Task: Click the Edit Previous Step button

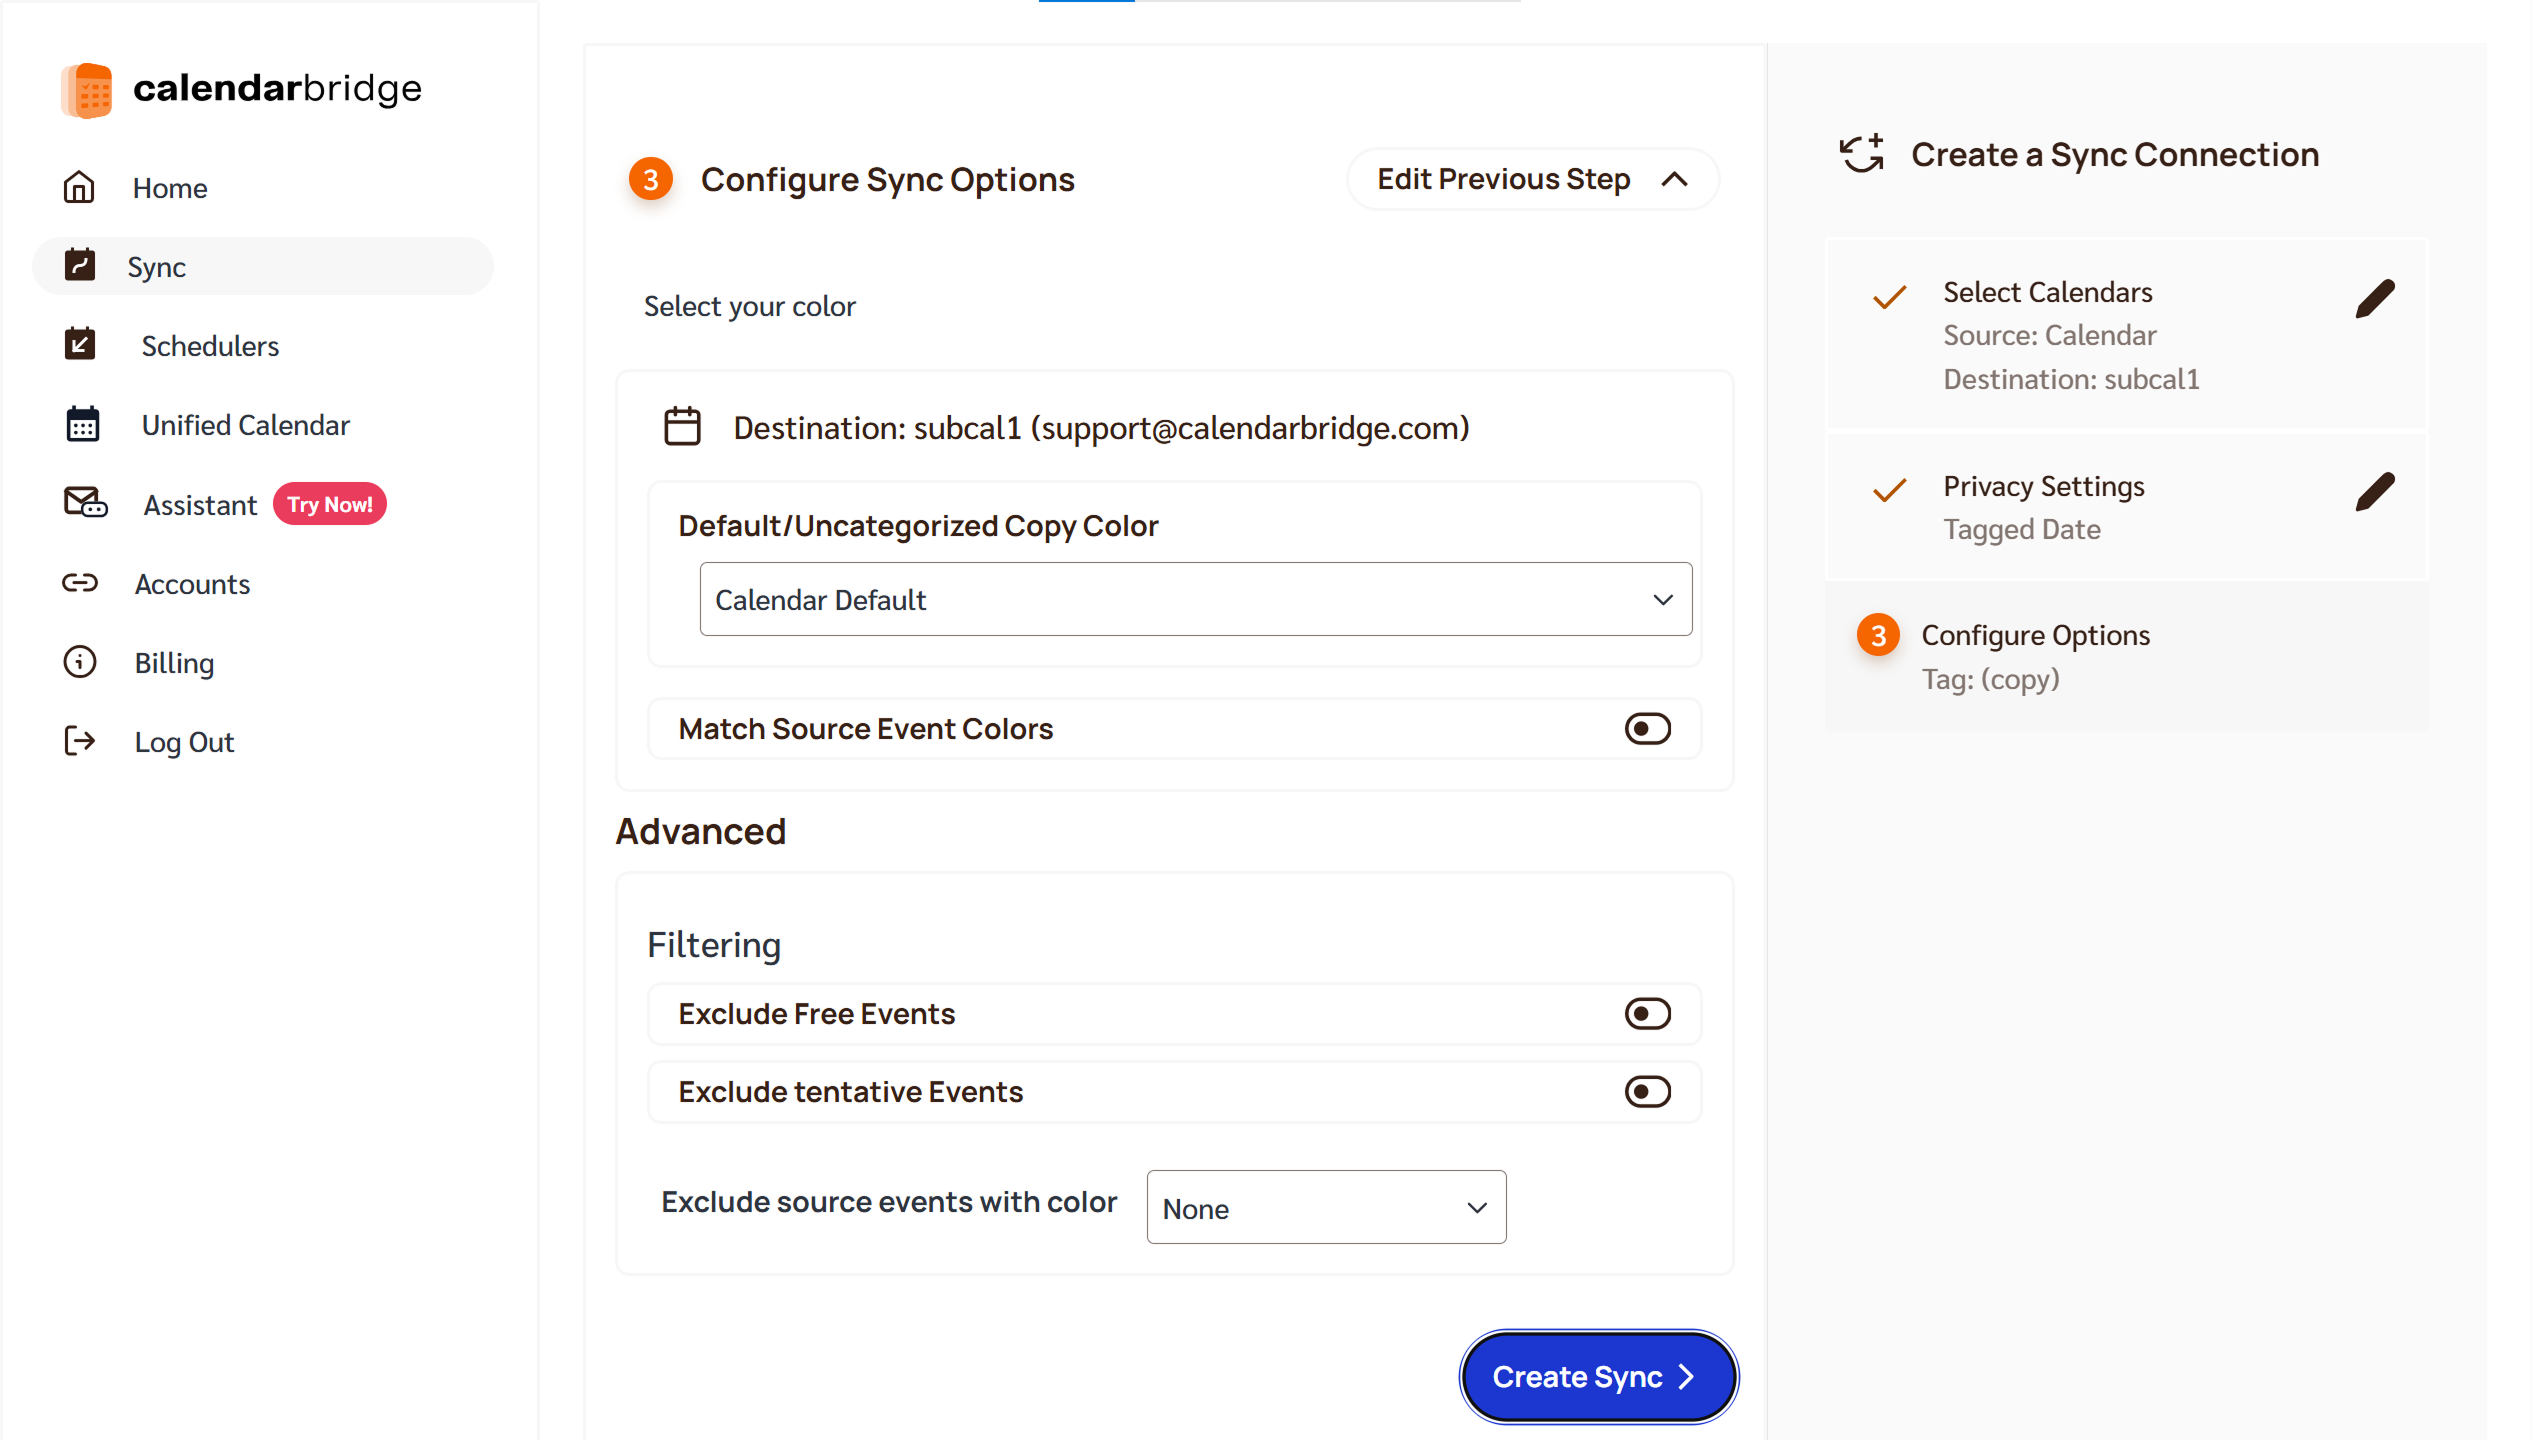Action: pyautogui.click(x=1533, y=179)
